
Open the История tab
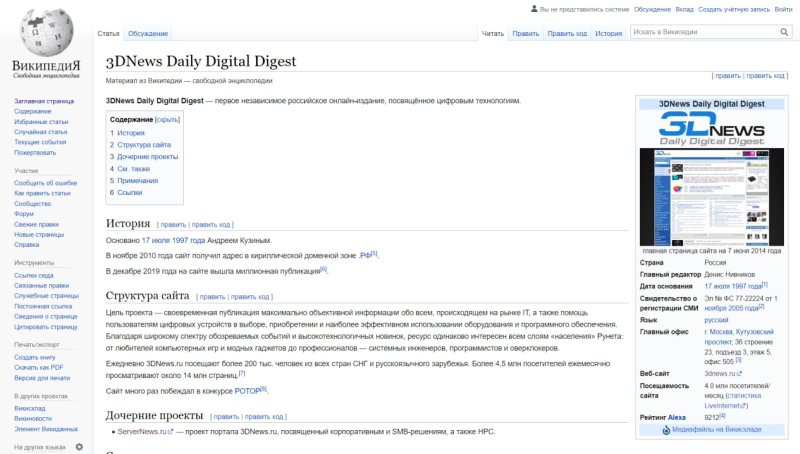click(x=608, y=34)
